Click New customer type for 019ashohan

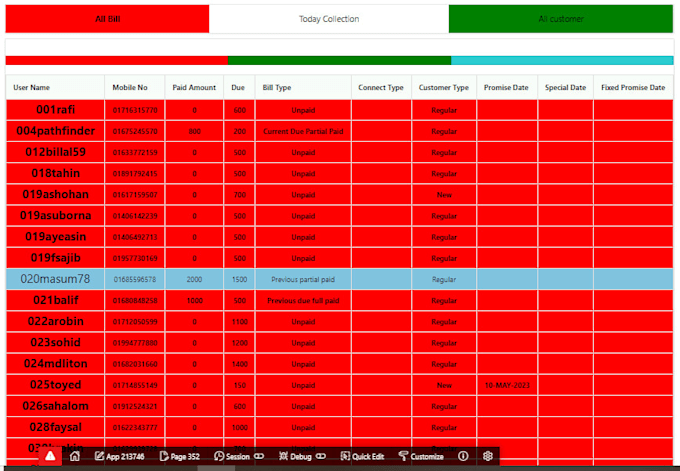point(444,195)
